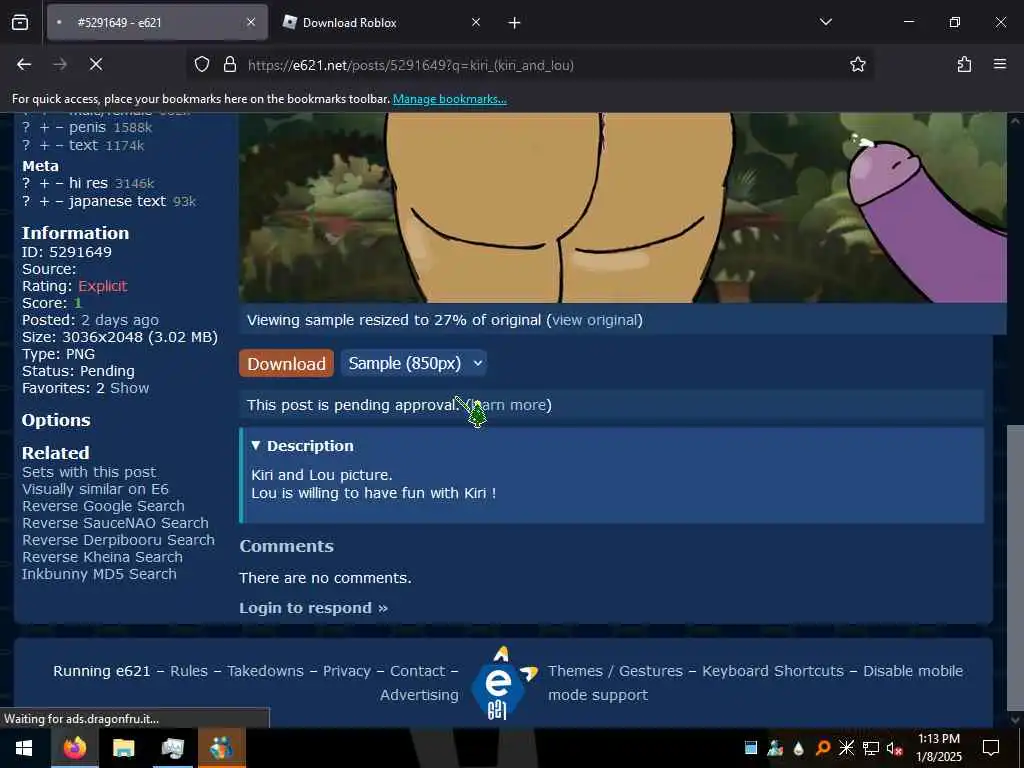Switch to the Download Roblox tab
The height and width of the screenshot is (768, 1024).
click(x=349, y=23)
